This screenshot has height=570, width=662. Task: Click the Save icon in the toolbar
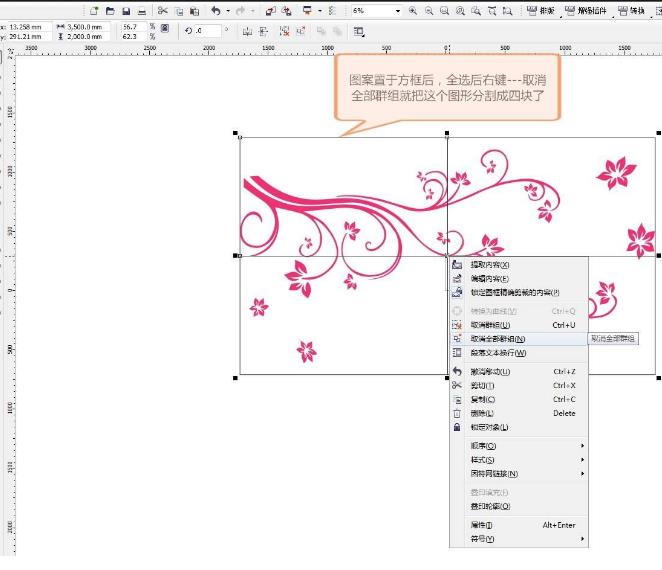click(x=127, y=11)
